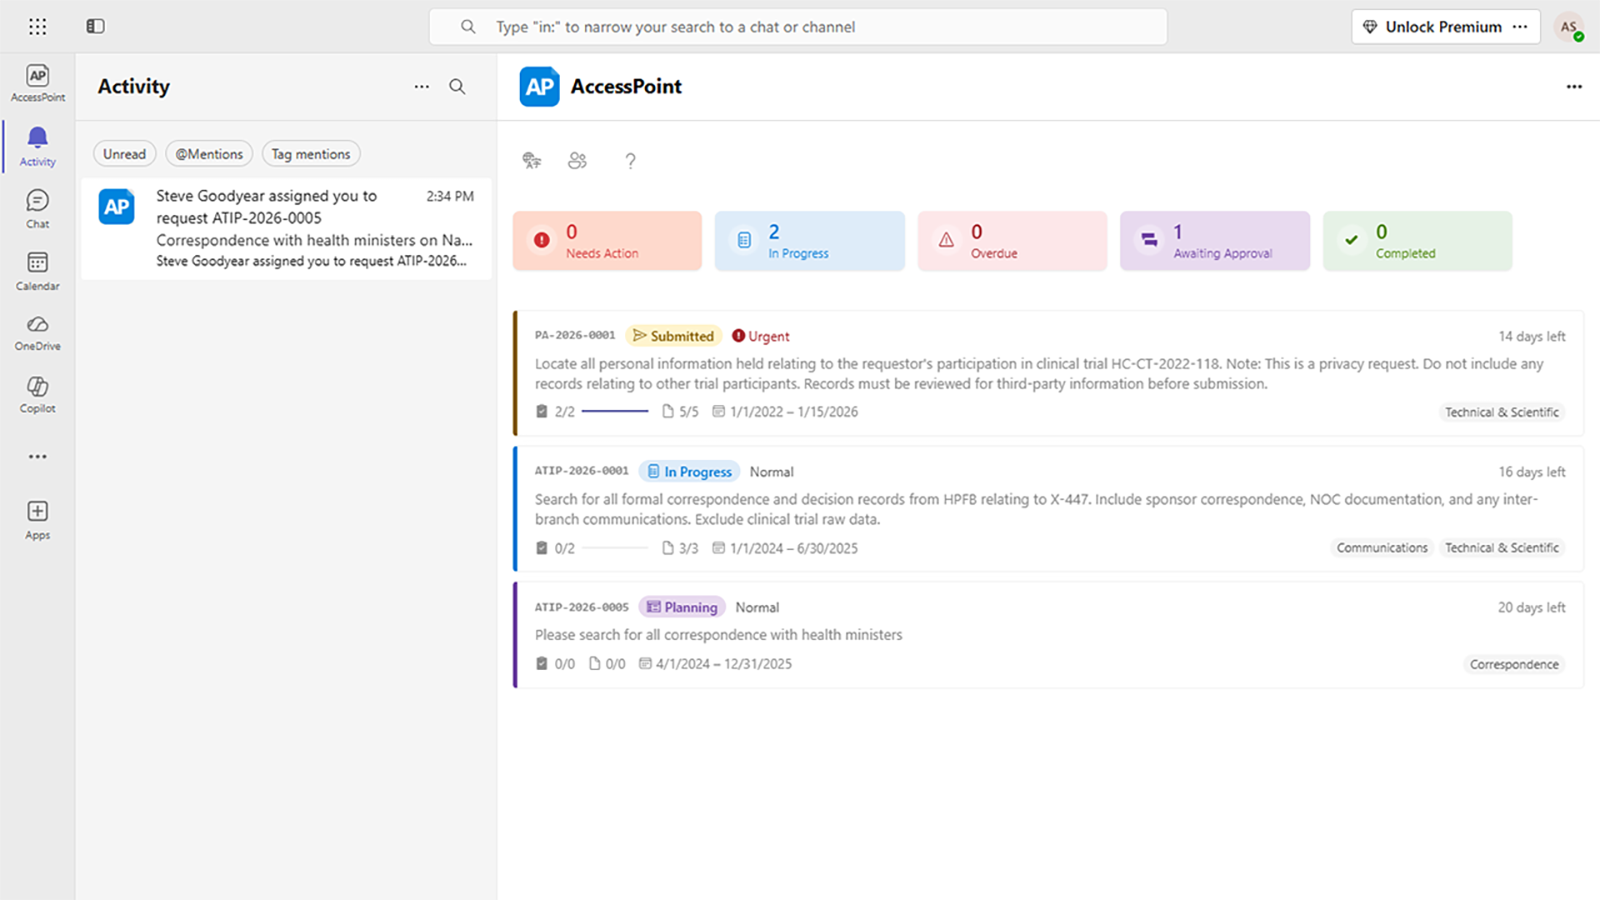Open the Apps icon in the sidebar
Screen dimensions: 1600x900
click(x=37, y=517)
